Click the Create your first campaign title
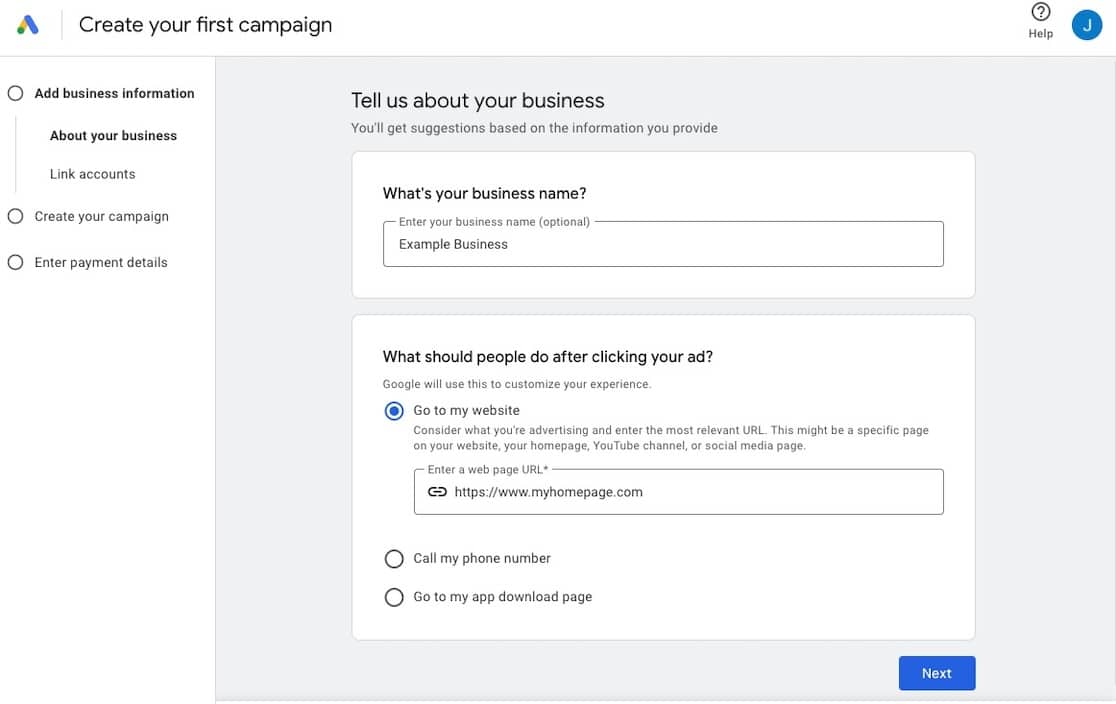Screen dimensions: 1116x704 [x=205, y=25]
